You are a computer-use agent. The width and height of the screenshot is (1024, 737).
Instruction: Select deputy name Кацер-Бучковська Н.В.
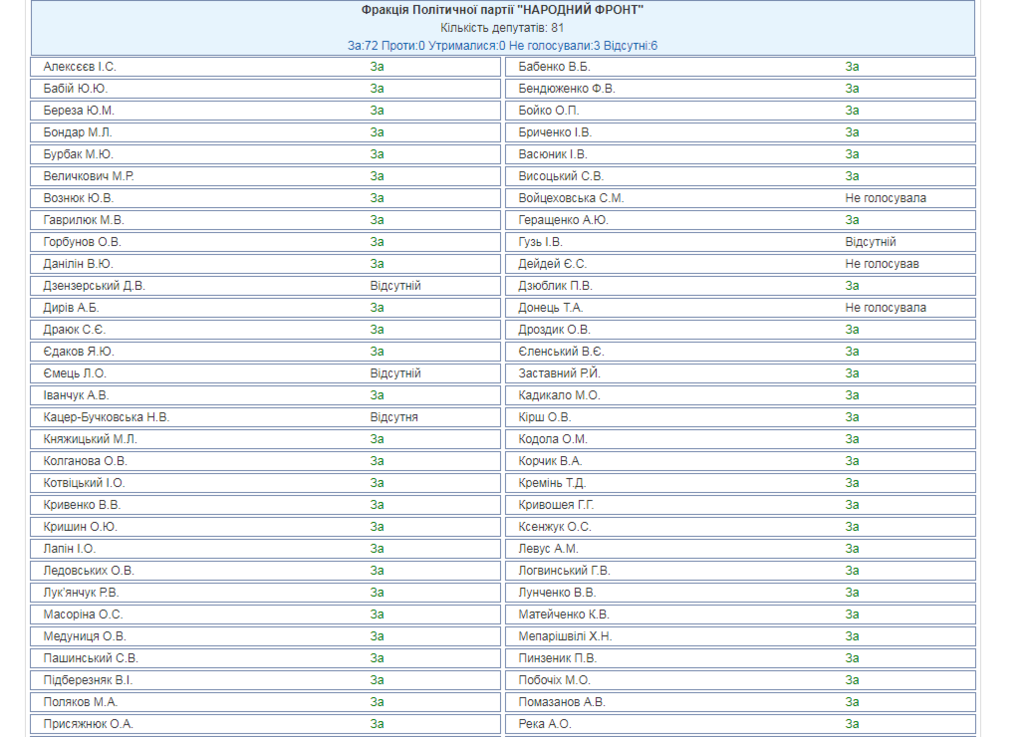click(106, 417)
